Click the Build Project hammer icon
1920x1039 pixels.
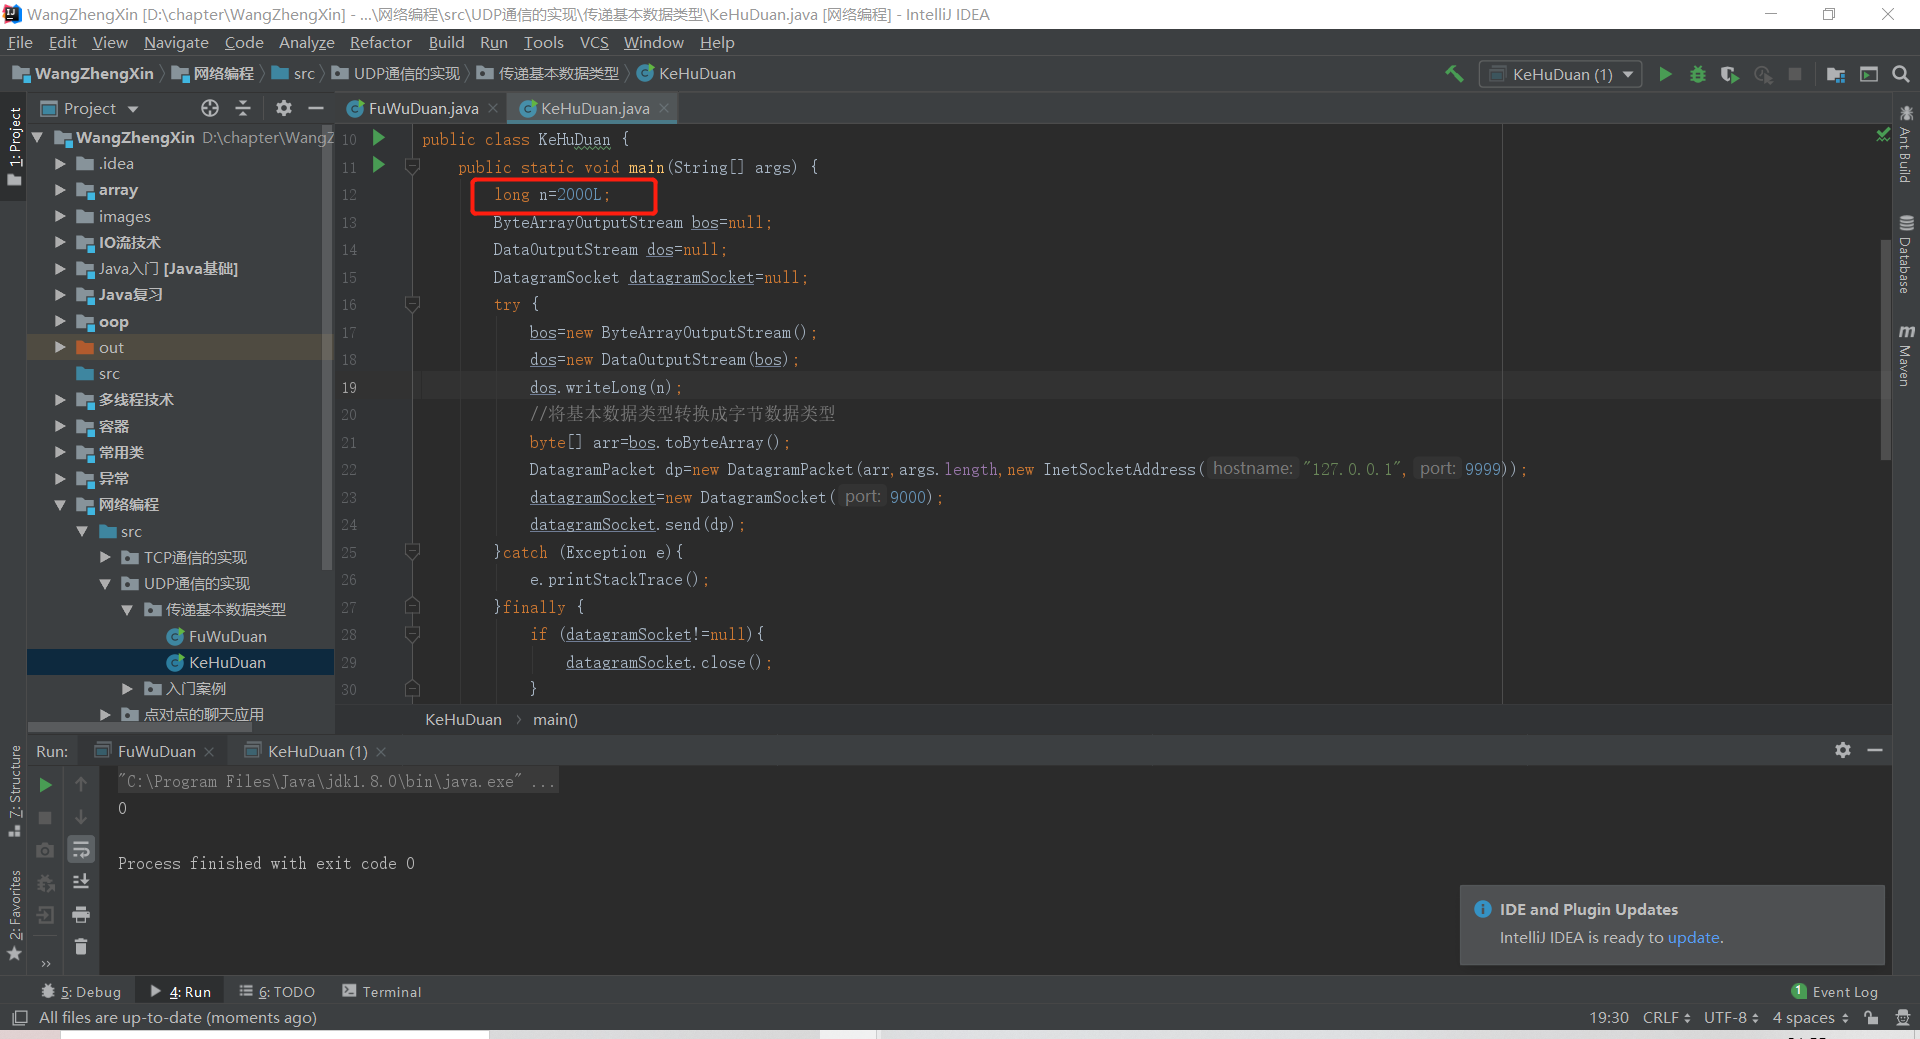[x=1454, y=74]
